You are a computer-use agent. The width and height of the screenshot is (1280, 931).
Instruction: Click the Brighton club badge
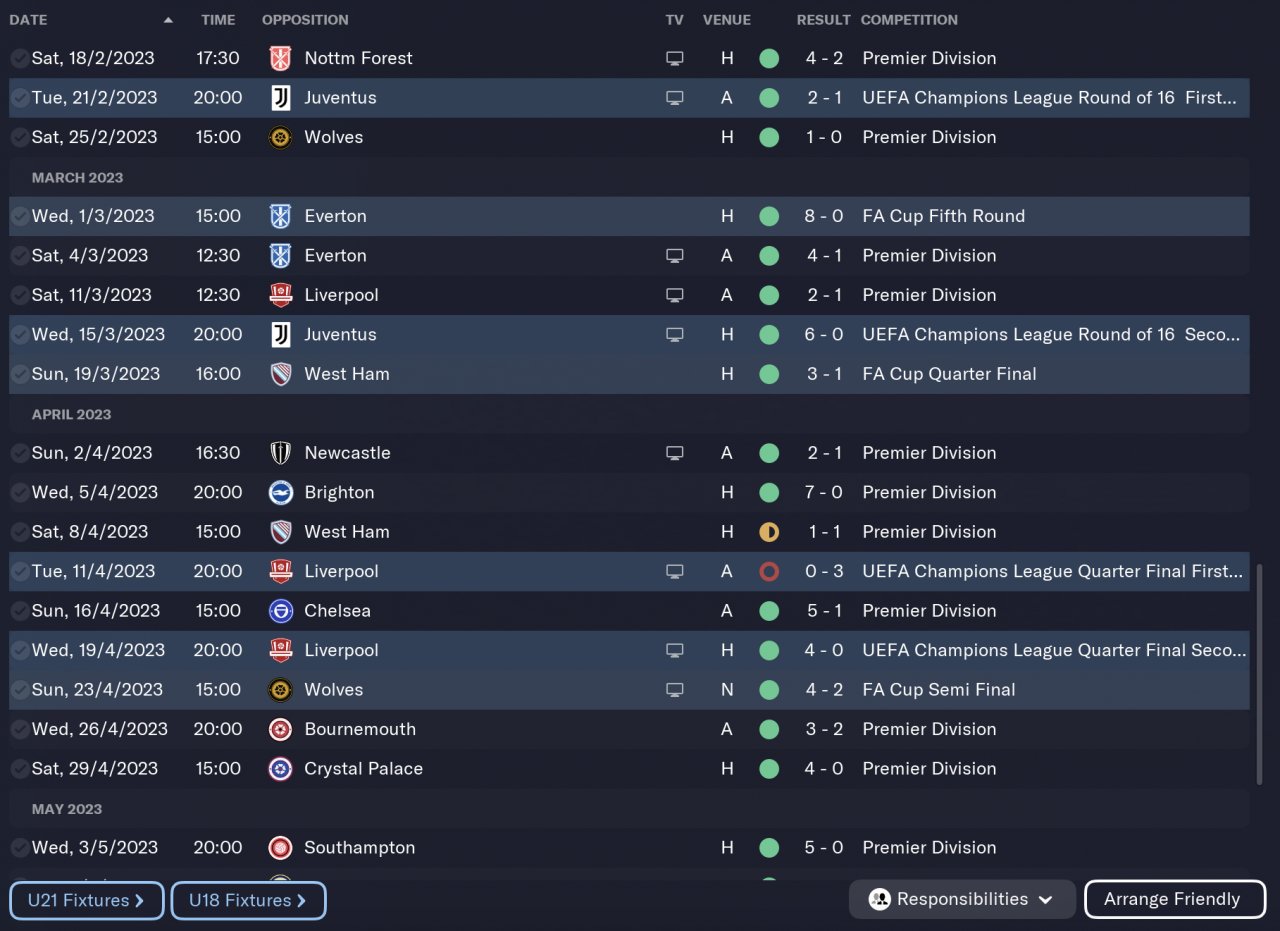(281, 492)
